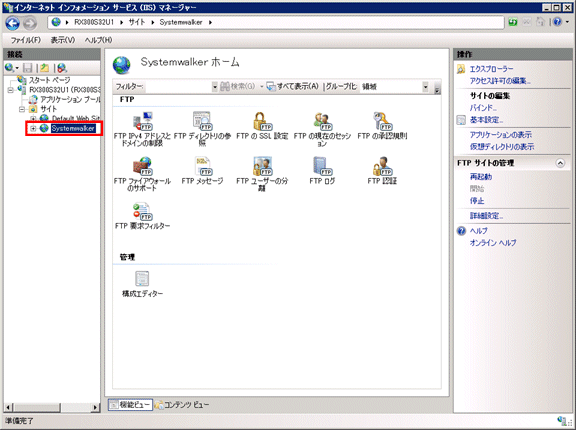Open FTP ファイアウォールのサポート

point(142,174)
